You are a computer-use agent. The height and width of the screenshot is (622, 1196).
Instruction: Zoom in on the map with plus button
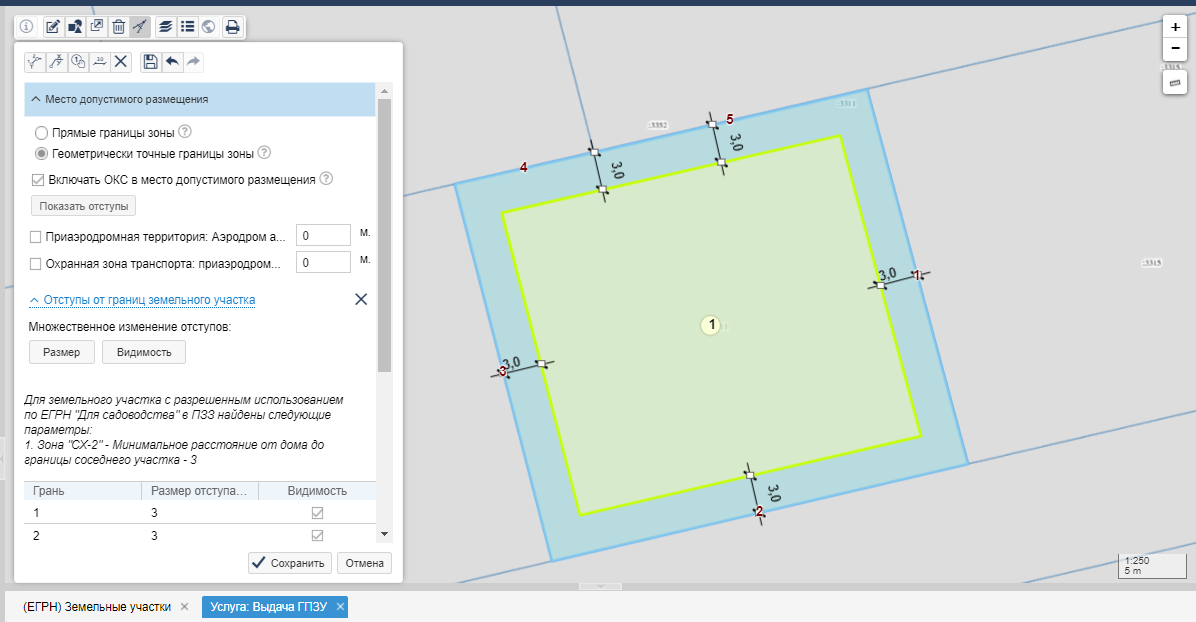tap(1175, 28)
